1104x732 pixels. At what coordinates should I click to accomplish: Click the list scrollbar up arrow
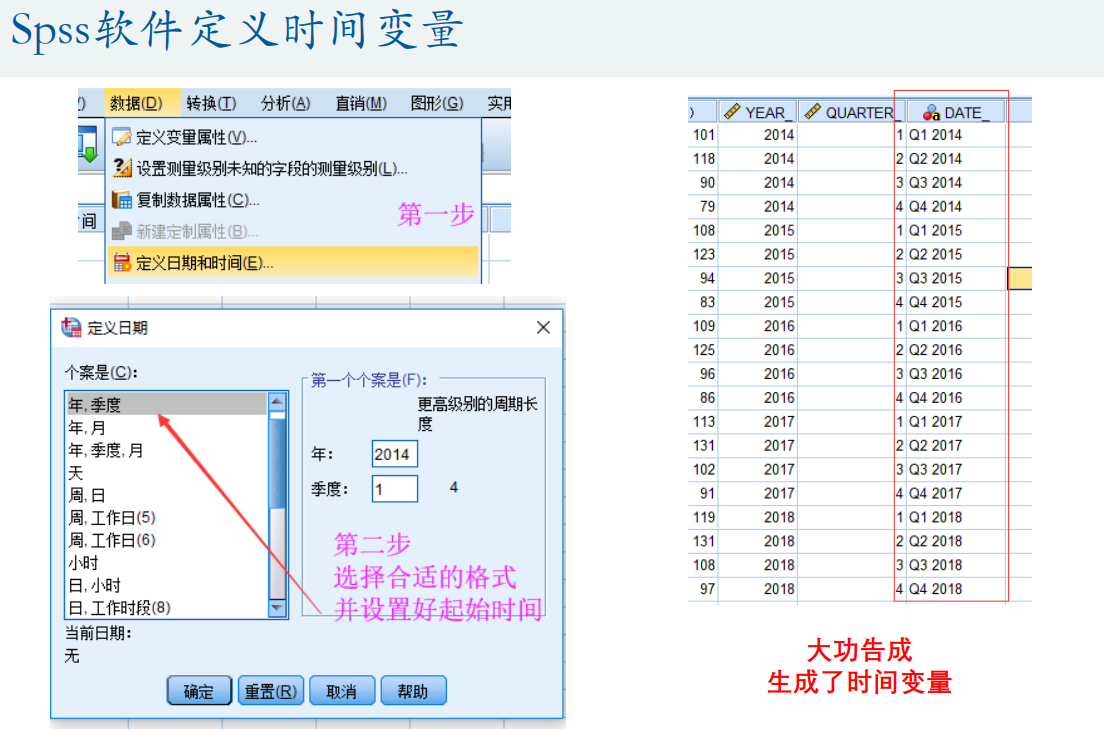coord(277,402)
